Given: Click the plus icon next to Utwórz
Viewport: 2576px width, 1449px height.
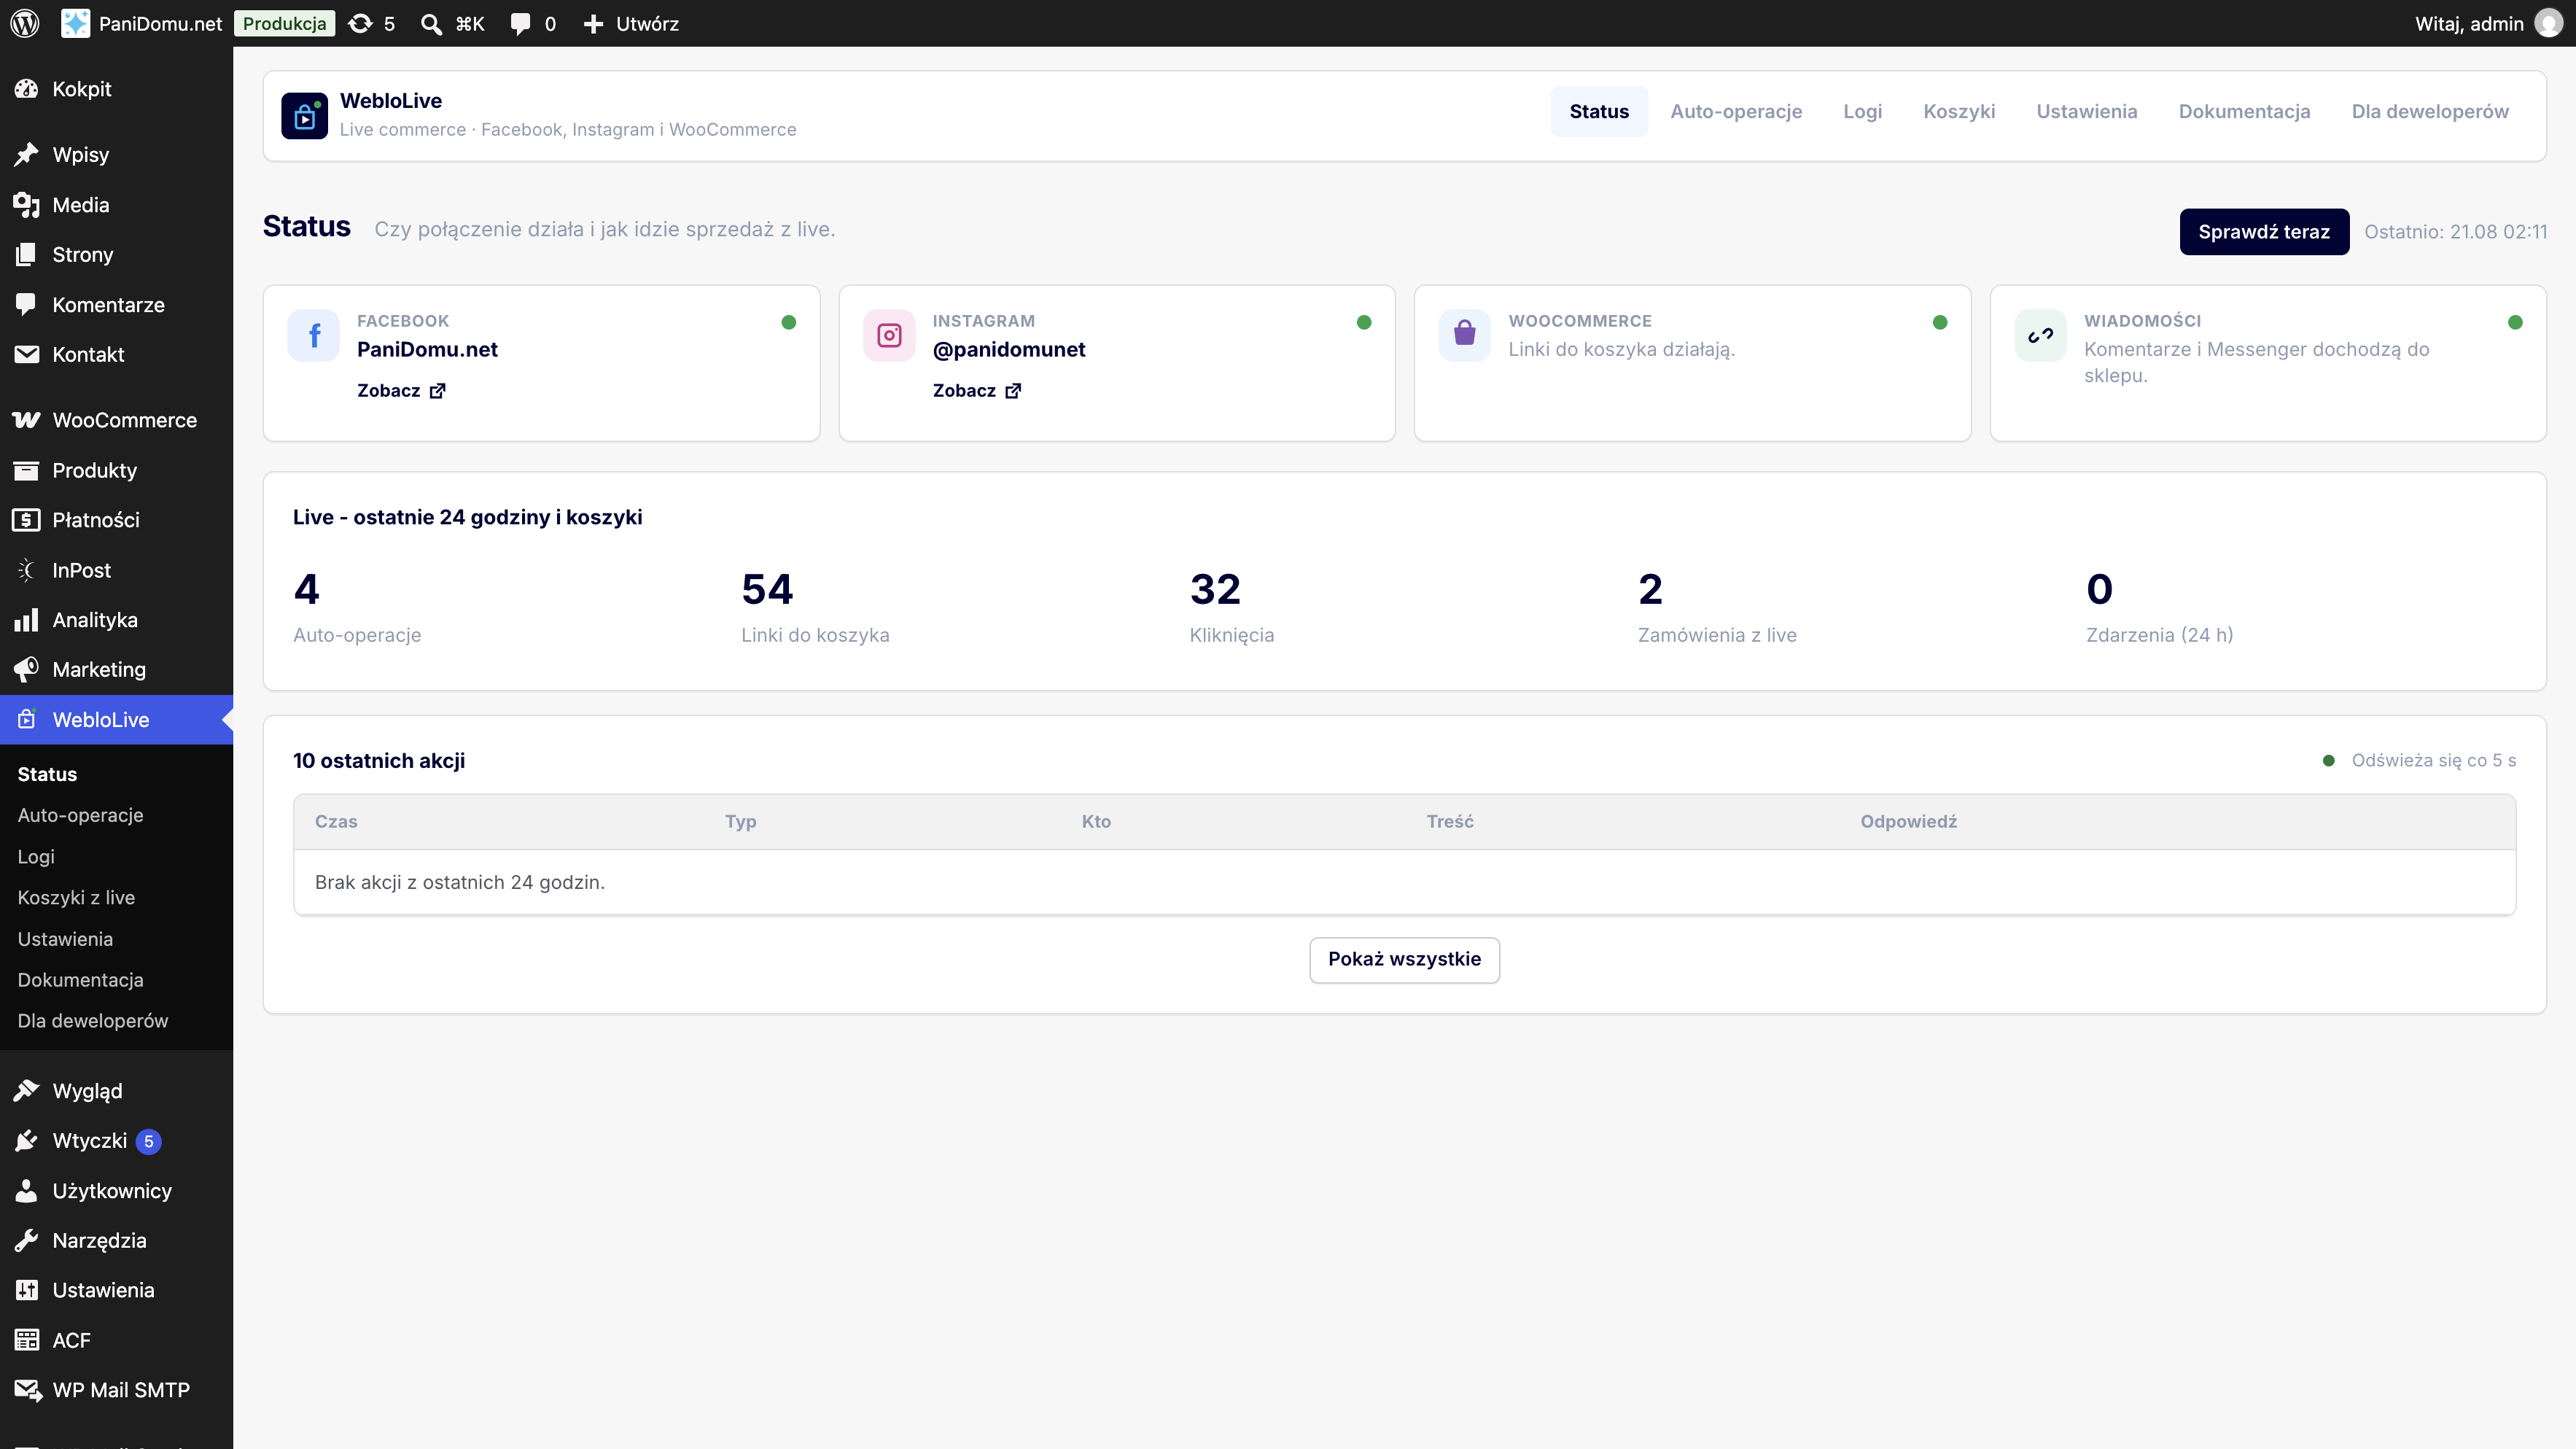Looking at the screenshot, I should click(x=593, y=24).
